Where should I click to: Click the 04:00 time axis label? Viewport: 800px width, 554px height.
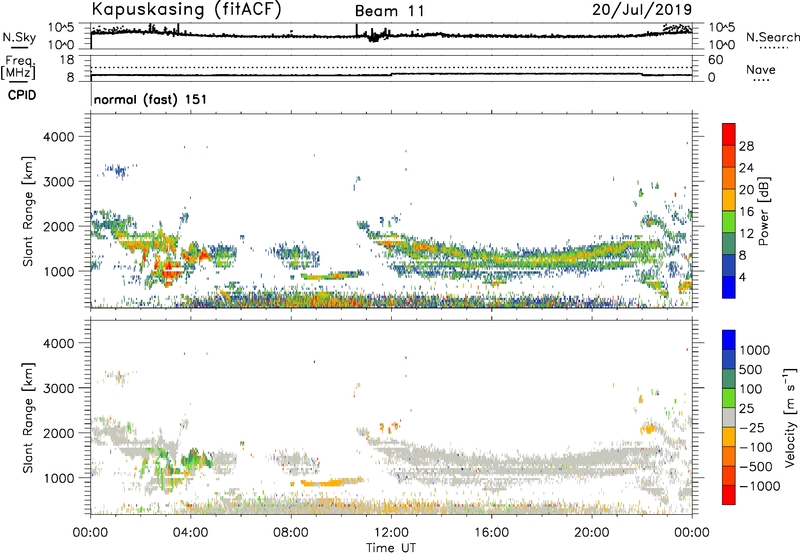pos(190,533)
